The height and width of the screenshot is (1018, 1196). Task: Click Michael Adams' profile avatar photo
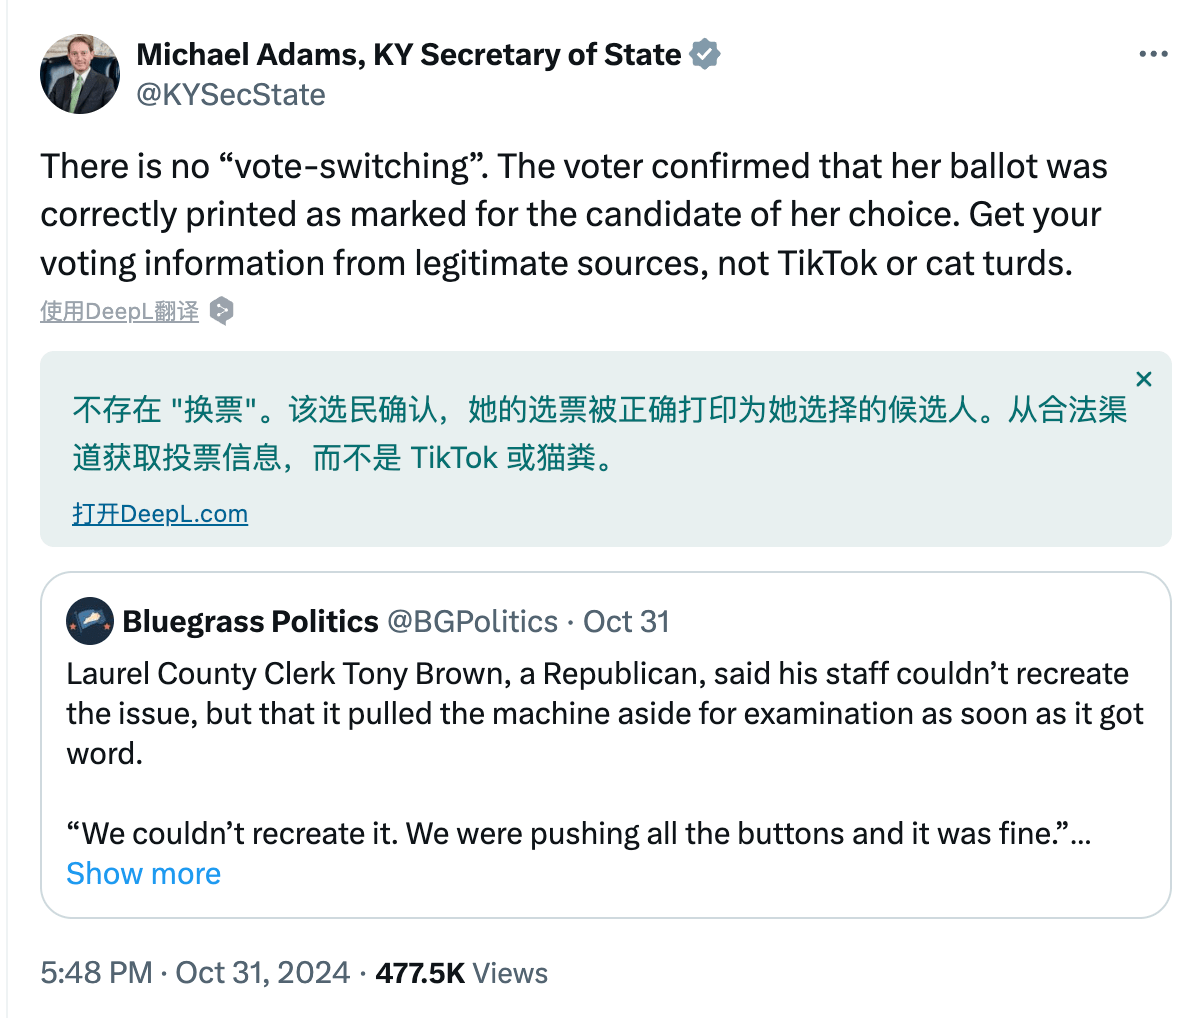coord(80,74)
